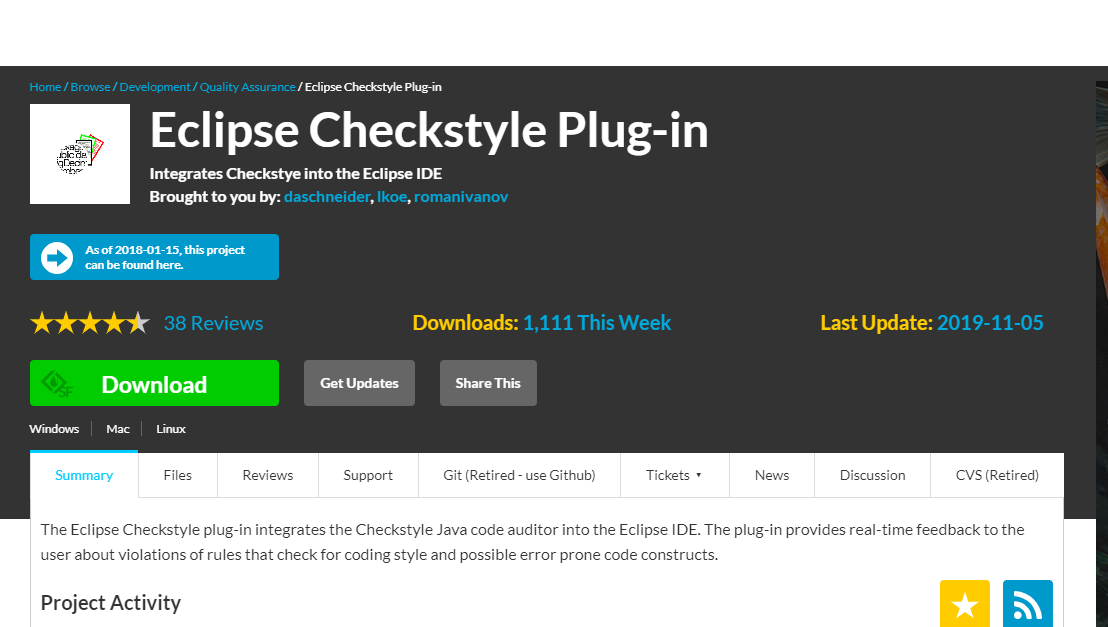Switch to the Summary tab
Viewport: 1108px width, 627px height.
point(84,475)
